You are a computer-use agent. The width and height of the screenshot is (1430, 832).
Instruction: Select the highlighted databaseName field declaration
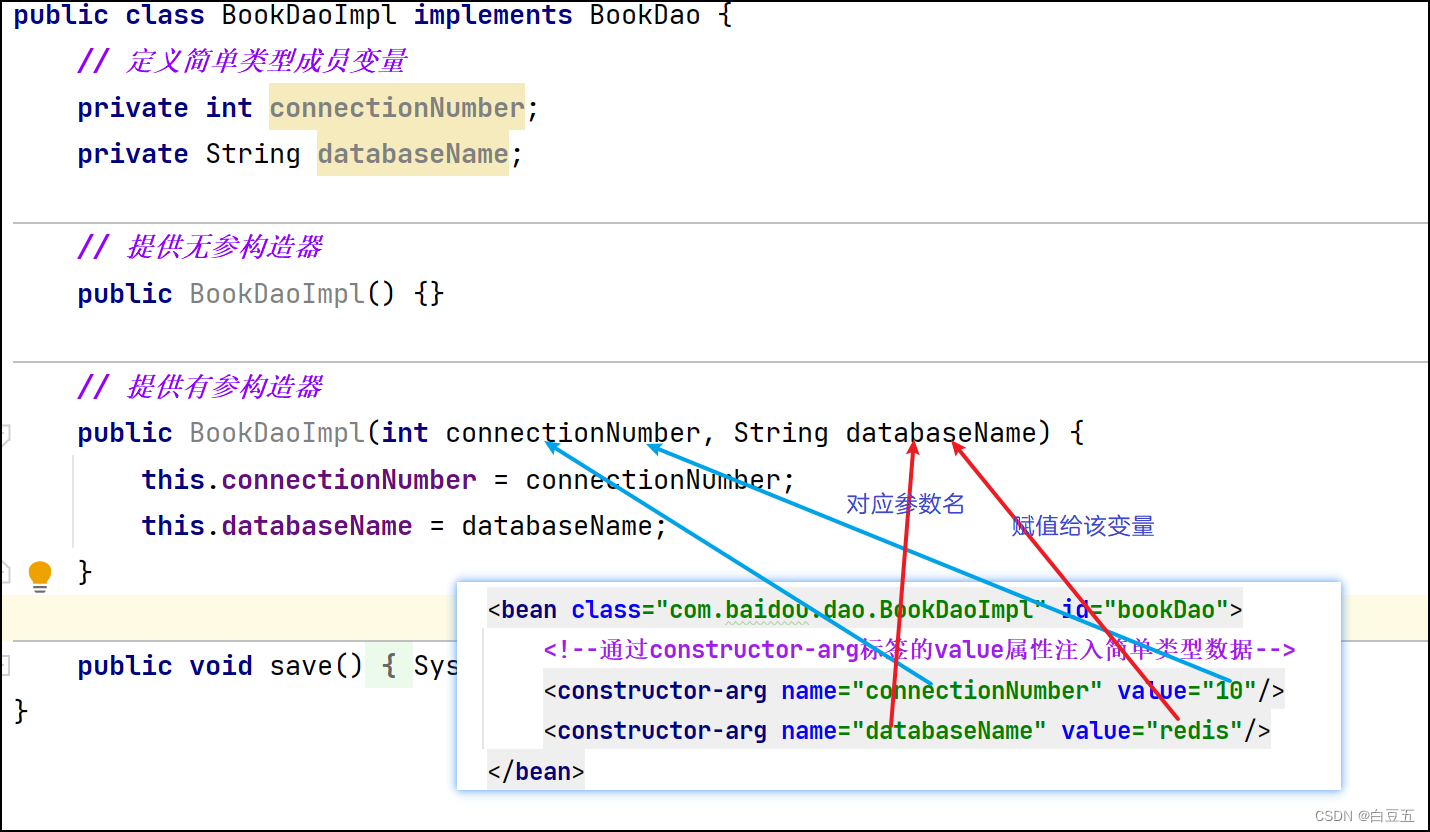pos(413,154)
